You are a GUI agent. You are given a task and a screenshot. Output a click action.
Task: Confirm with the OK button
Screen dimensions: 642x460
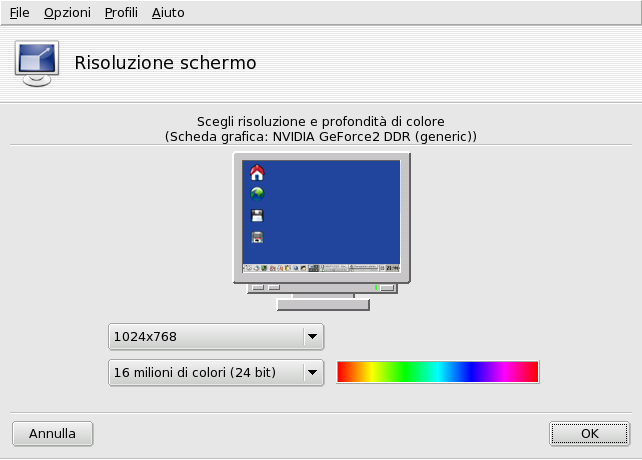coord(589,434)
